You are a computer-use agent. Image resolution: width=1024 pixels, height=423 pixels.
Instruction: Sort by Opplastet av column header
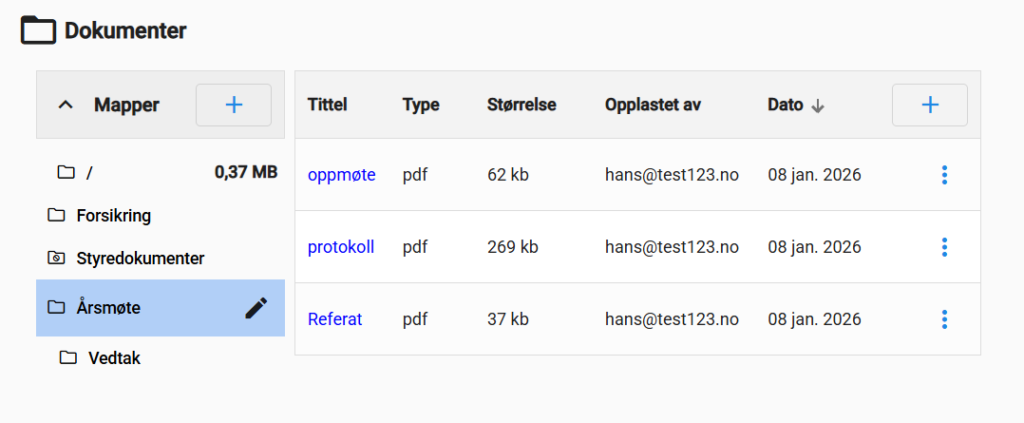click(658, 105)
